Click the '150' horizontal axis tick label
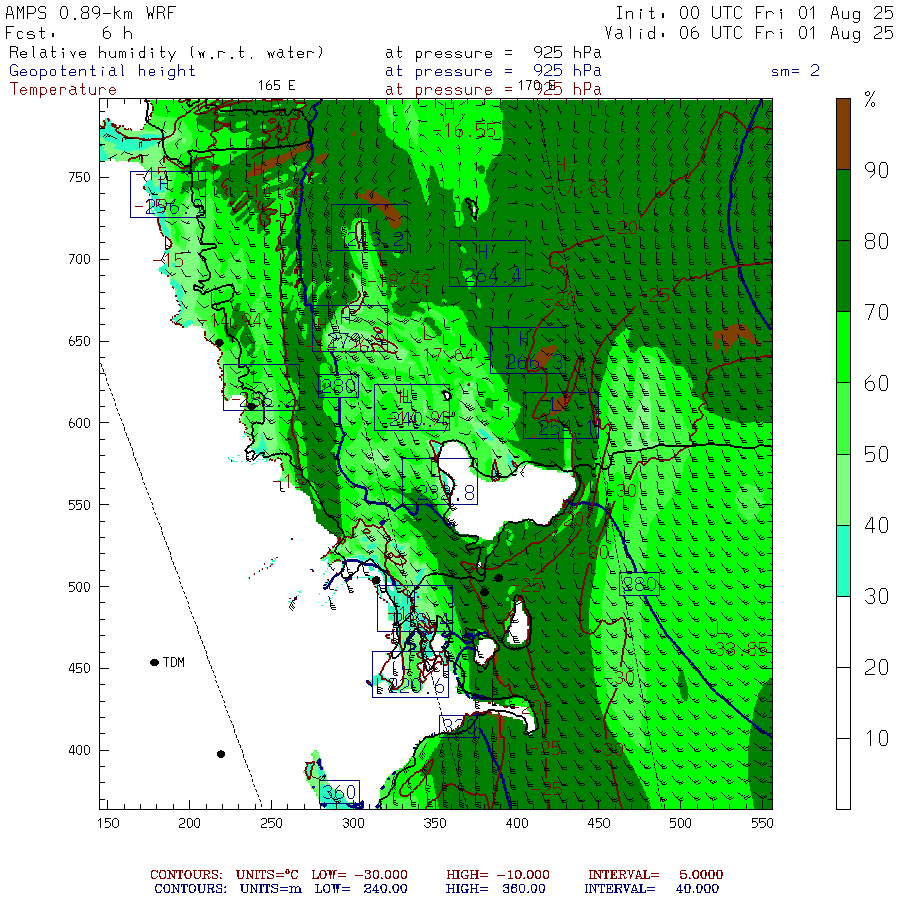 click(108, 823)
